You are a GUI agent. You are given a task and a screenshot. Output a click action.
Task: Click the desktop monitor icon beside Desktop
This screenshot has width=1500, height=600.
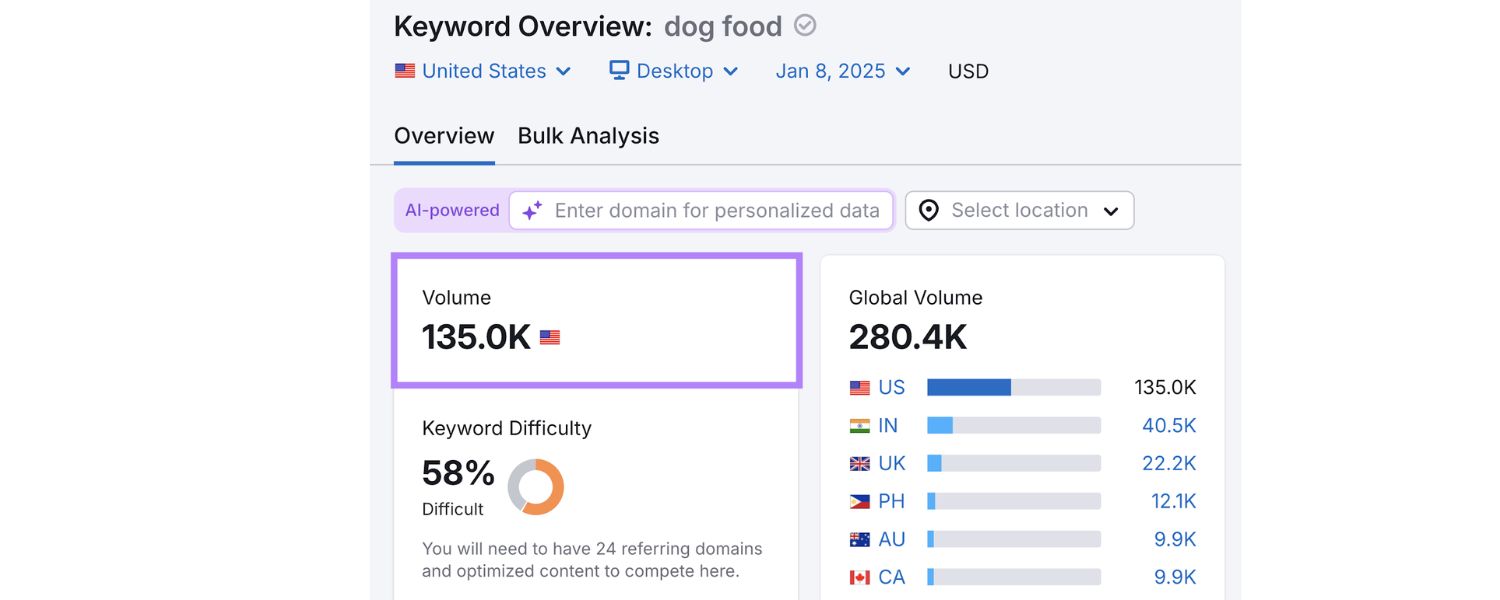(617, 70)
